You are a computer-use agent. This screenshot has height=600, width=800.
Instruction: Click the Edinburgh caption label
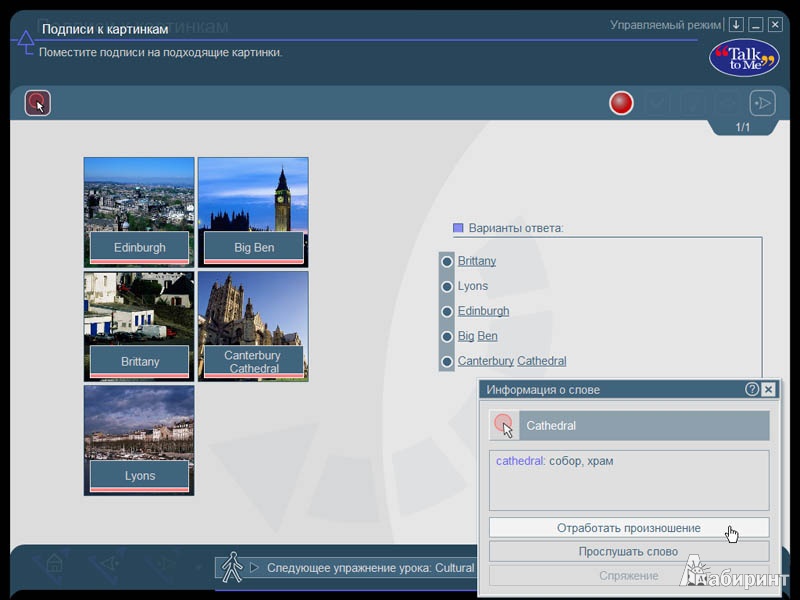[139, 247]
